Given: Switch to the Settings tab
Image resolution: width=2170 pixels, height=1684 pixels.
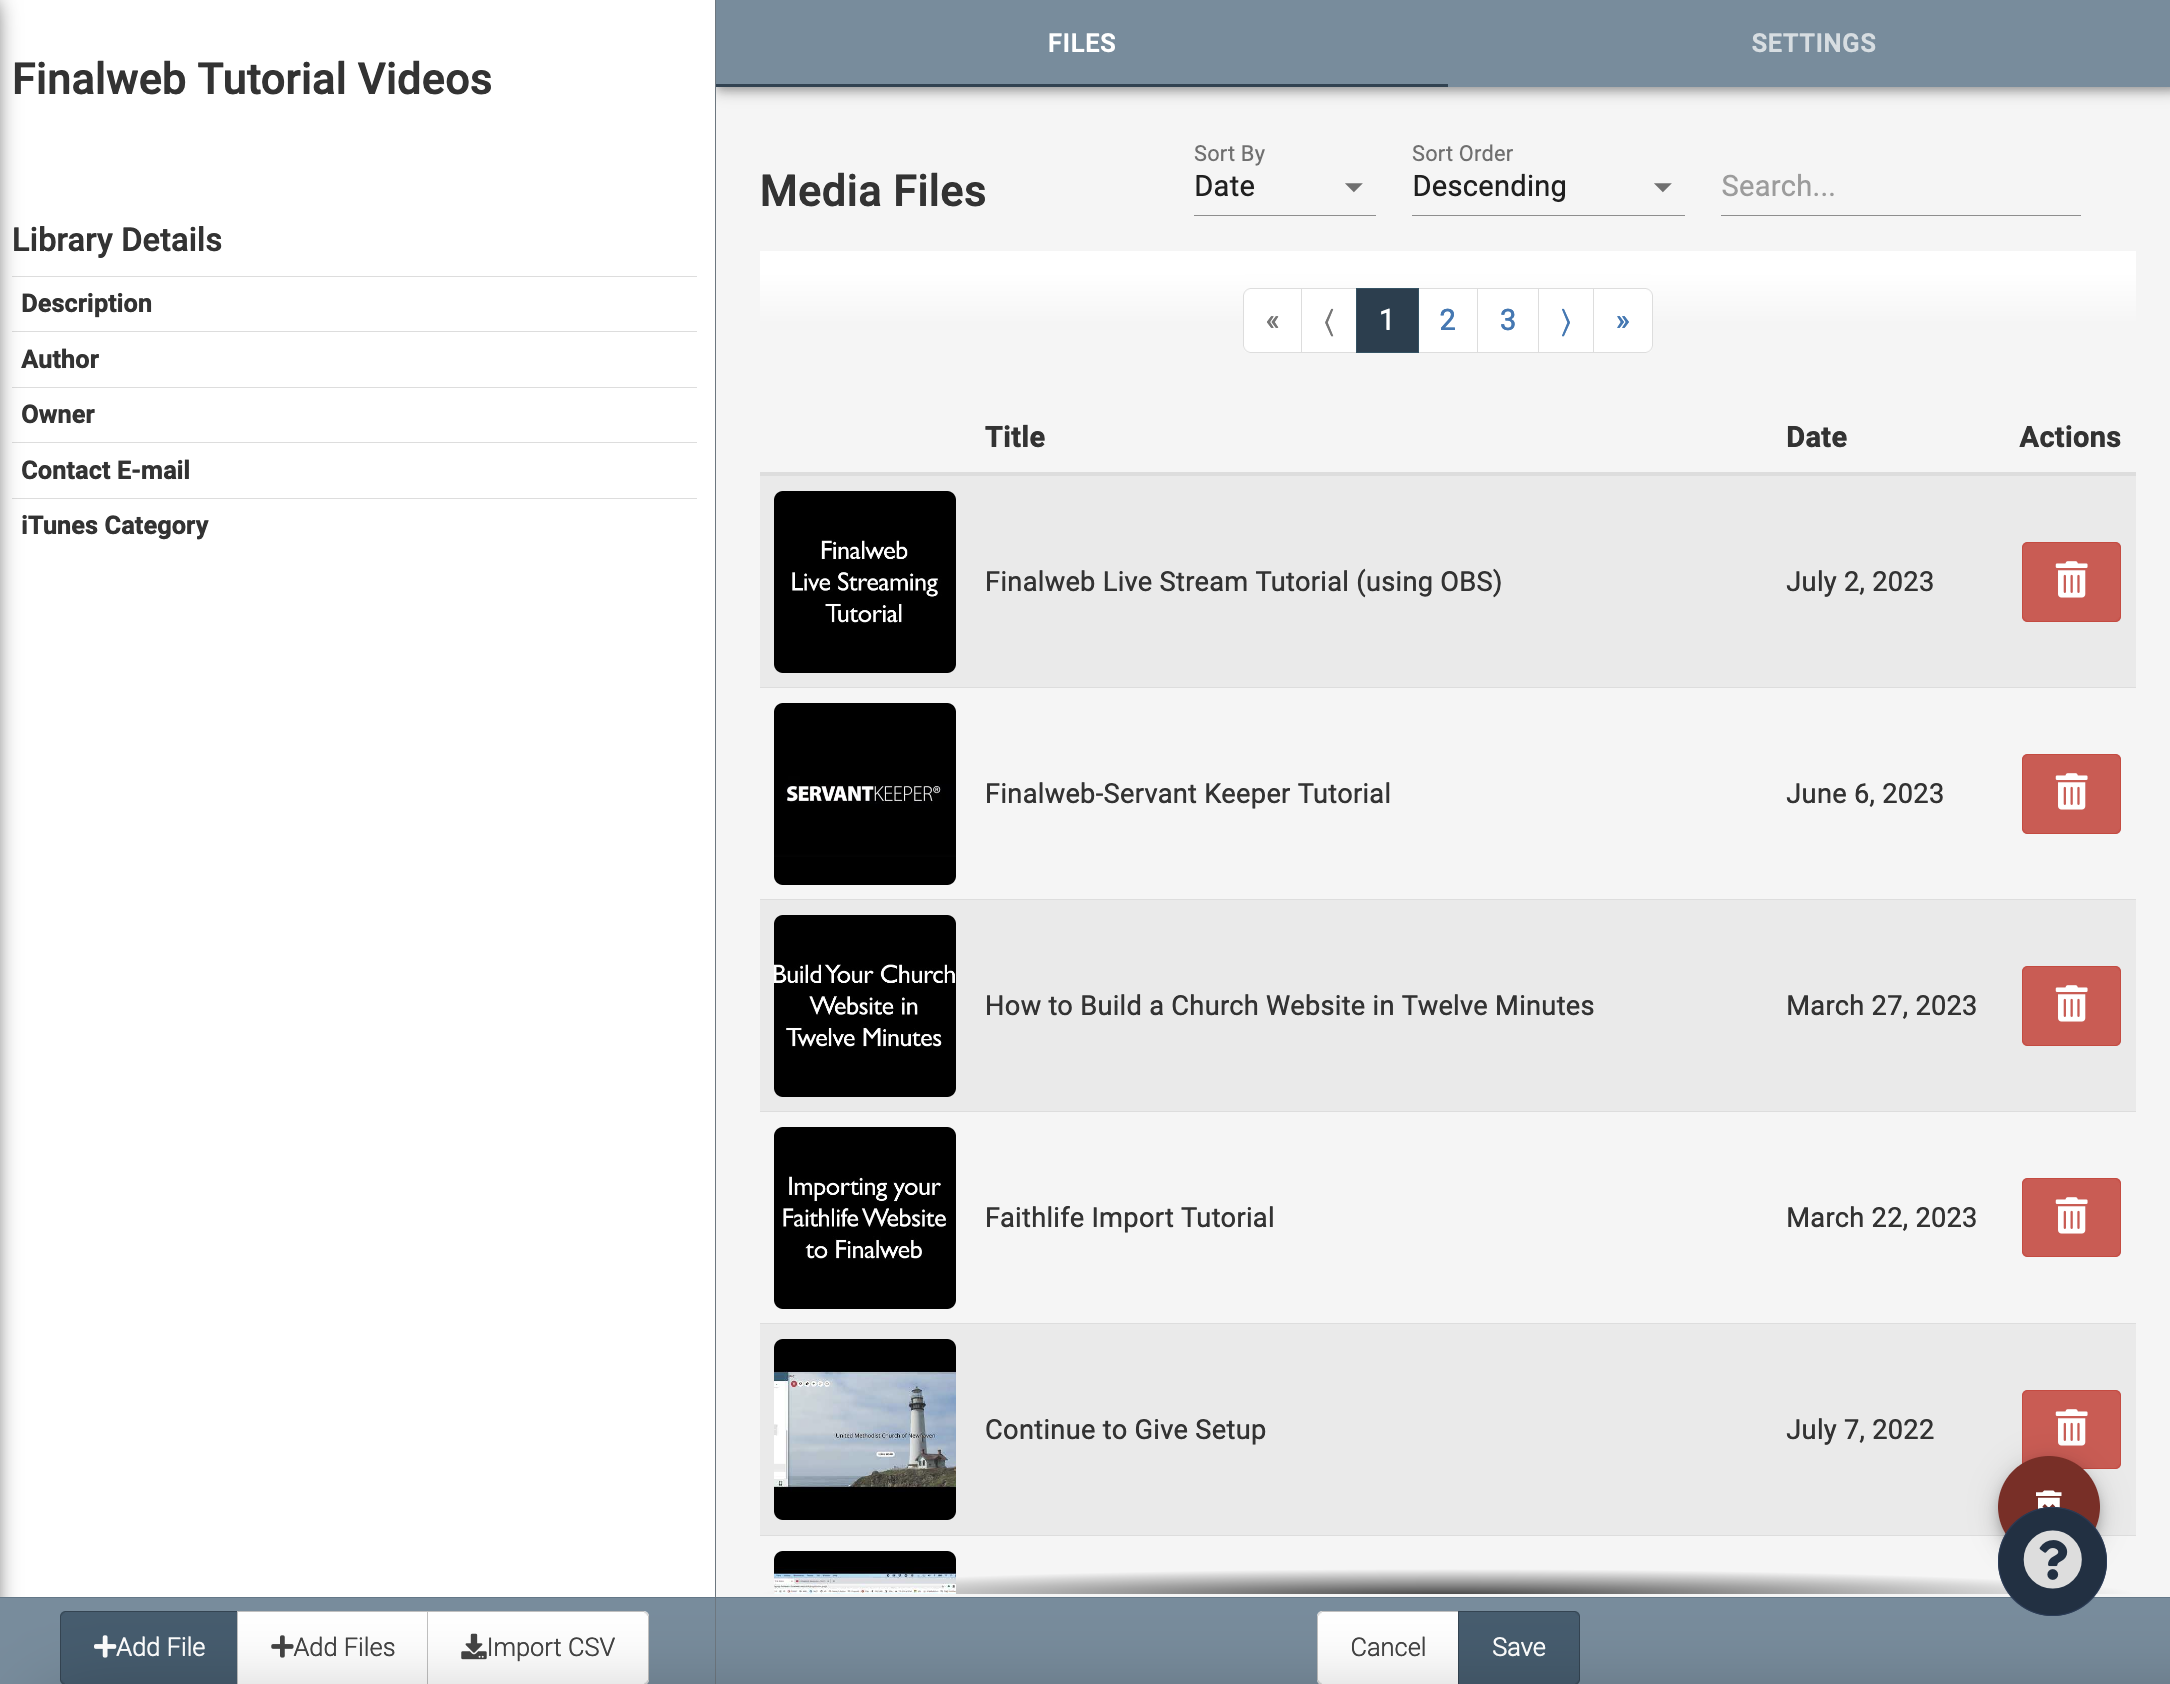Looking at the screenshot, I should (1812, 43).
